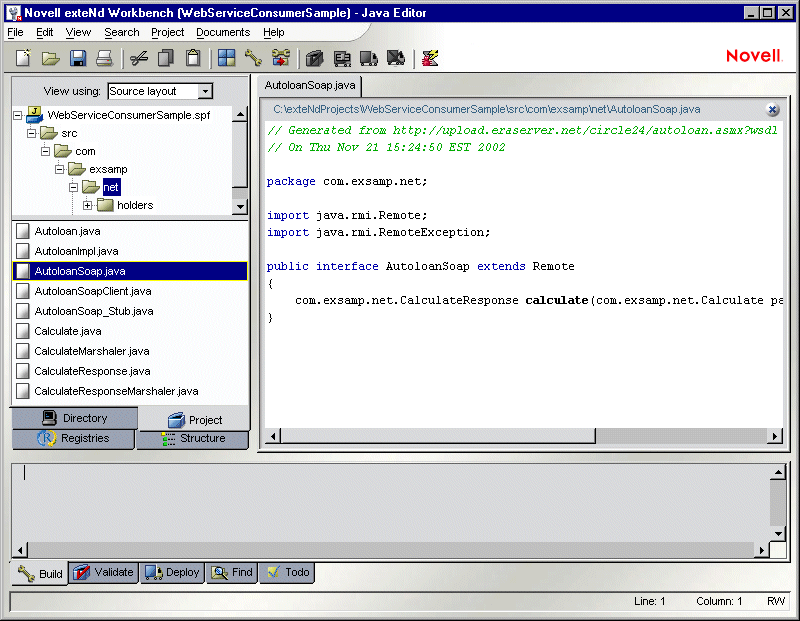Expand the holders folder node
This screenshot has height=621, width=800.
(x=88, y=205)
